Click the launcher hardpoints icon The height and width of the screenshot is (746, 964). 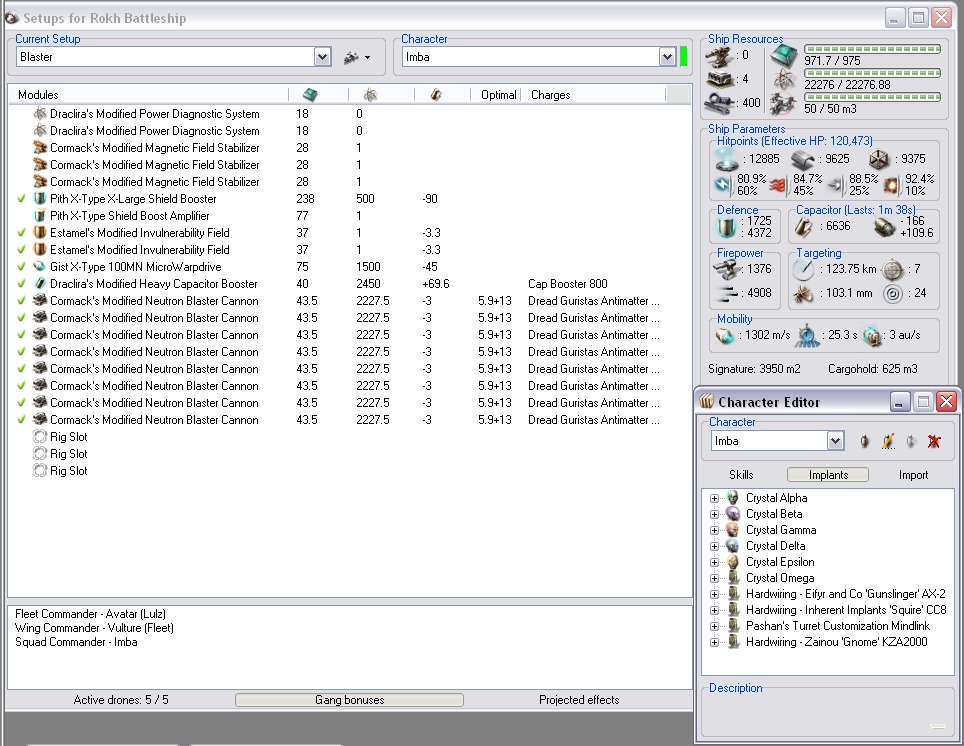tap(719, 79)
